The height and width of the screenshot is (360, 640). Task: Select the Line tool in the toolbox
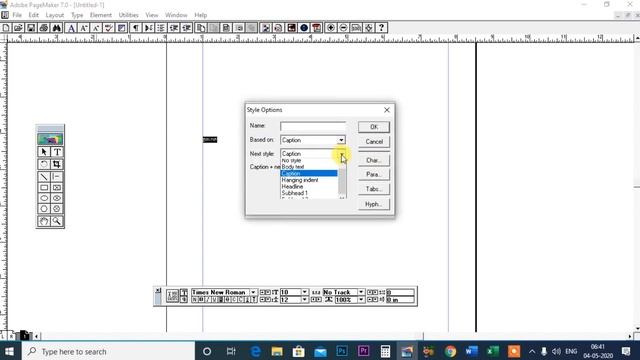44,176
